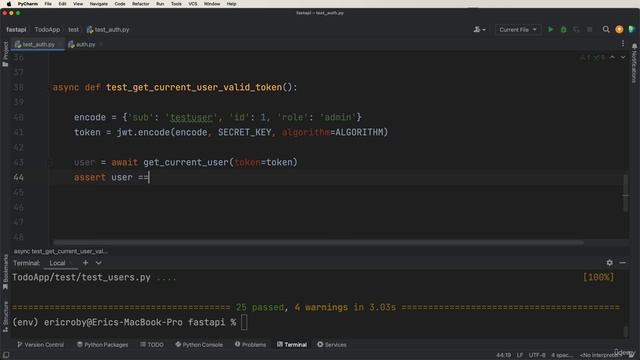Click the test_get_current_user_valid_token function name
Image resolution: width=640 pixels, height=360 pixels.
coord(194,87)
